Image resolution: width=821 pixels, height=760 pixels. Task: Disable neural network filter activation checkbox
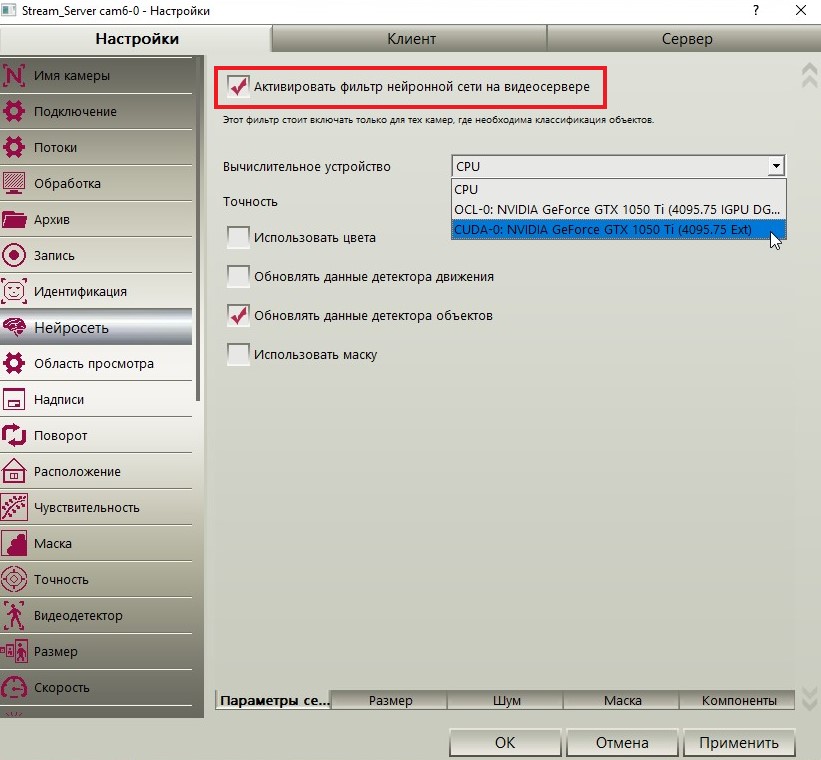point(238,86)
